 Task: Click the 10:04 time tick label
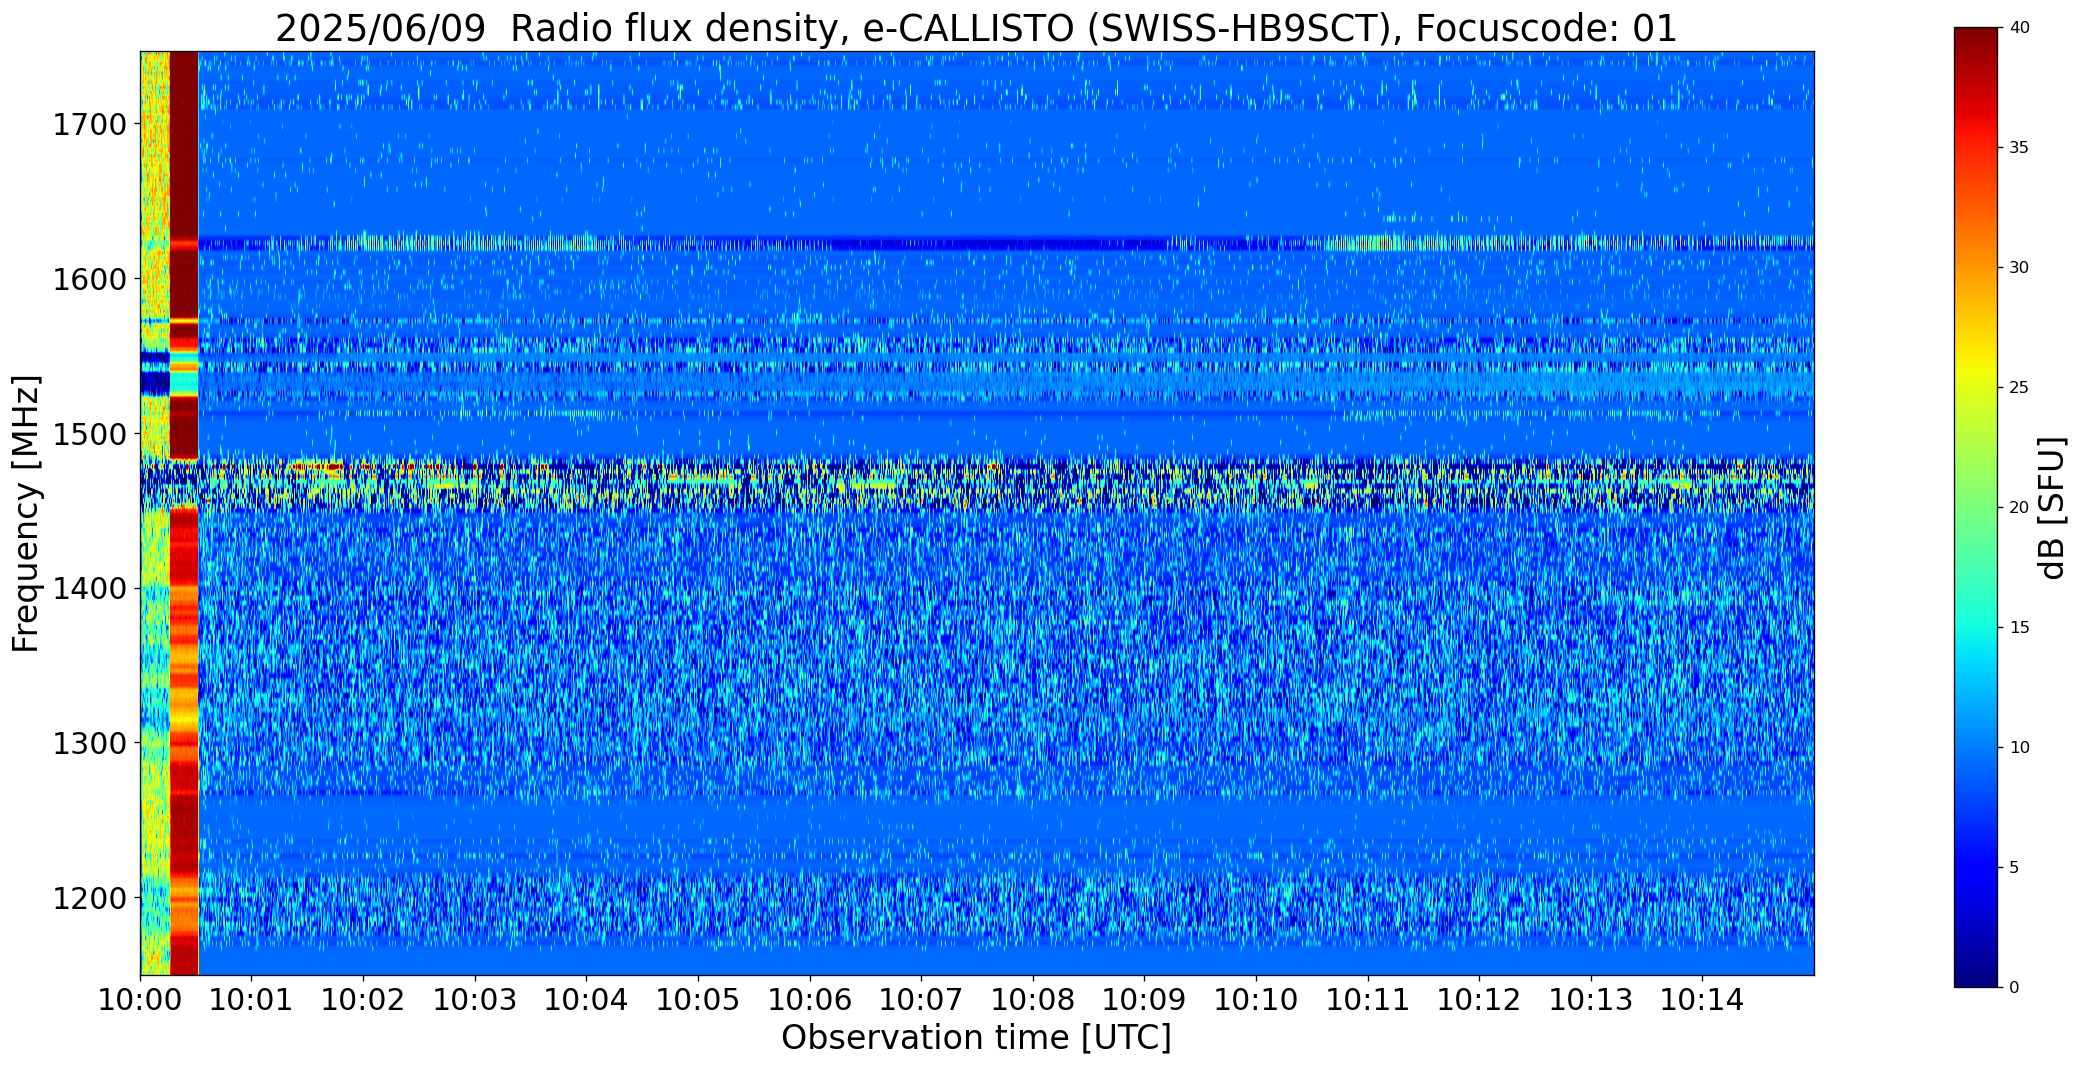point(586,1000)
